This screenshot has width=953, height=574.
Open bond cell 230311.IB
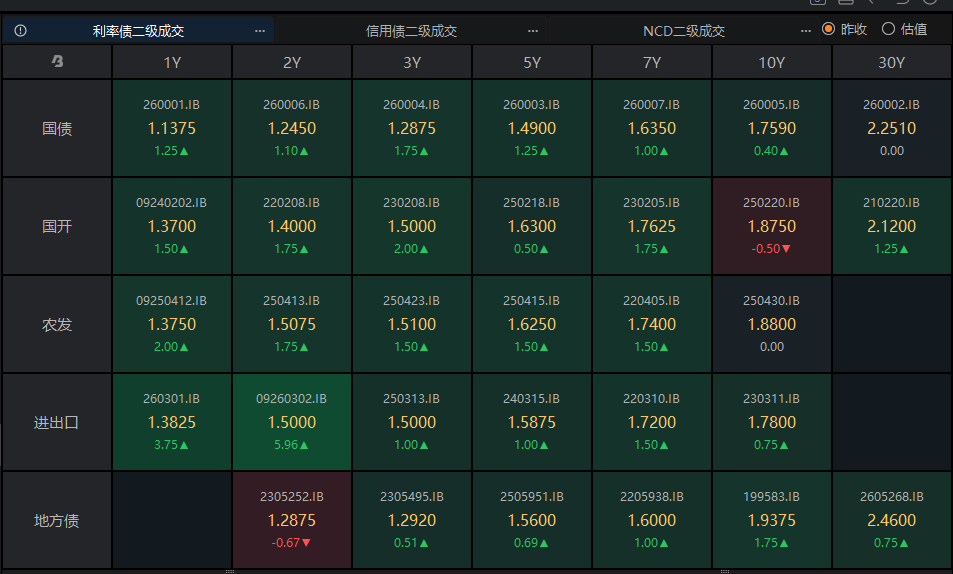(x=772, y=422)
